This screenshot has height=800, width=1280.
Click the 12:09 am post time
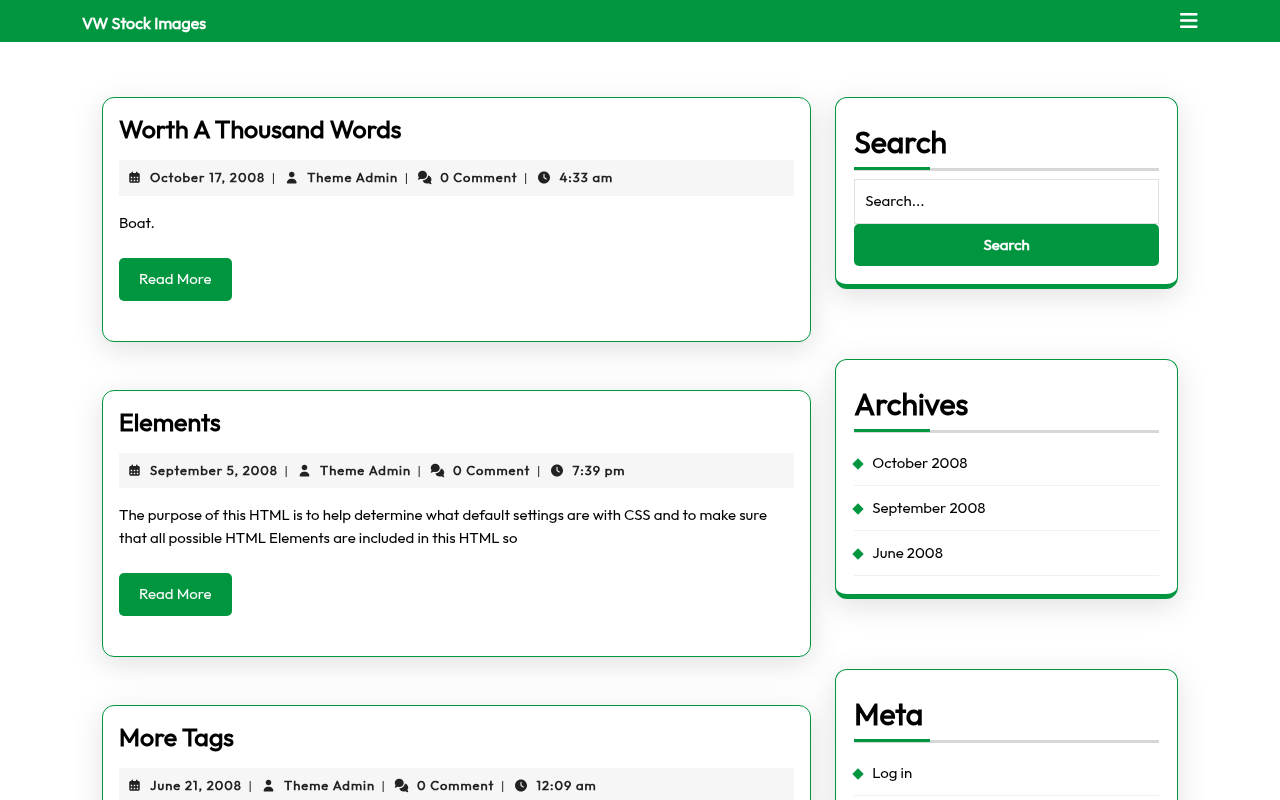566,786
